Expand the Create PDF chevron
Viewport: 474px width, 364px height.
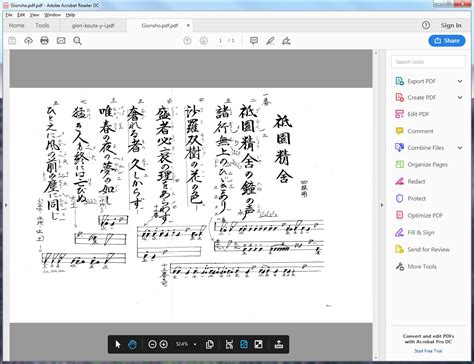(x=460, y=97)
